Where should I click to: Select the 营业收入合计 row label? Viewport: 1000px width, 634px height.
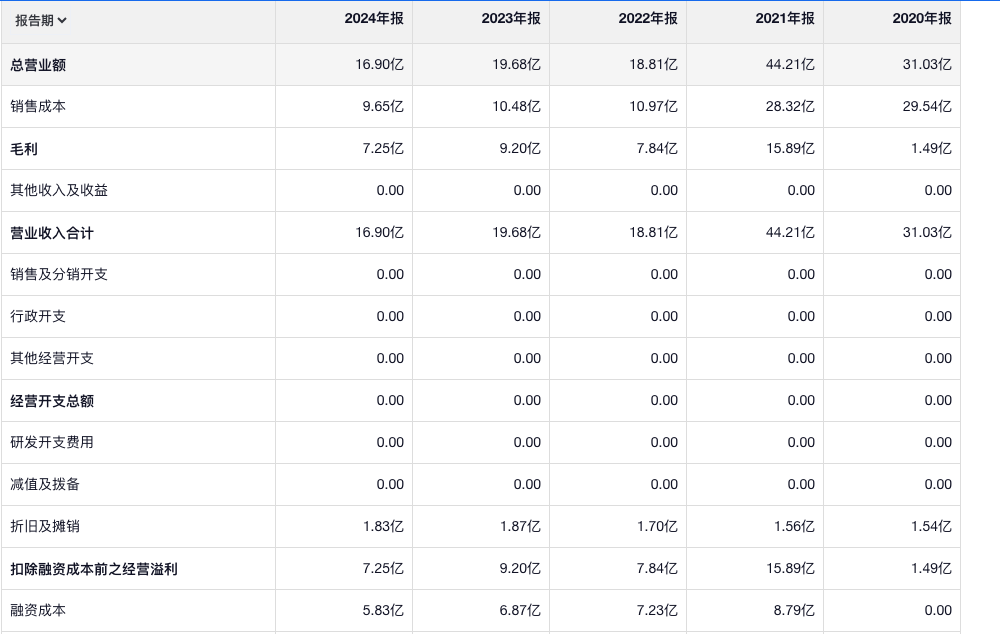(x=52, y=233)
